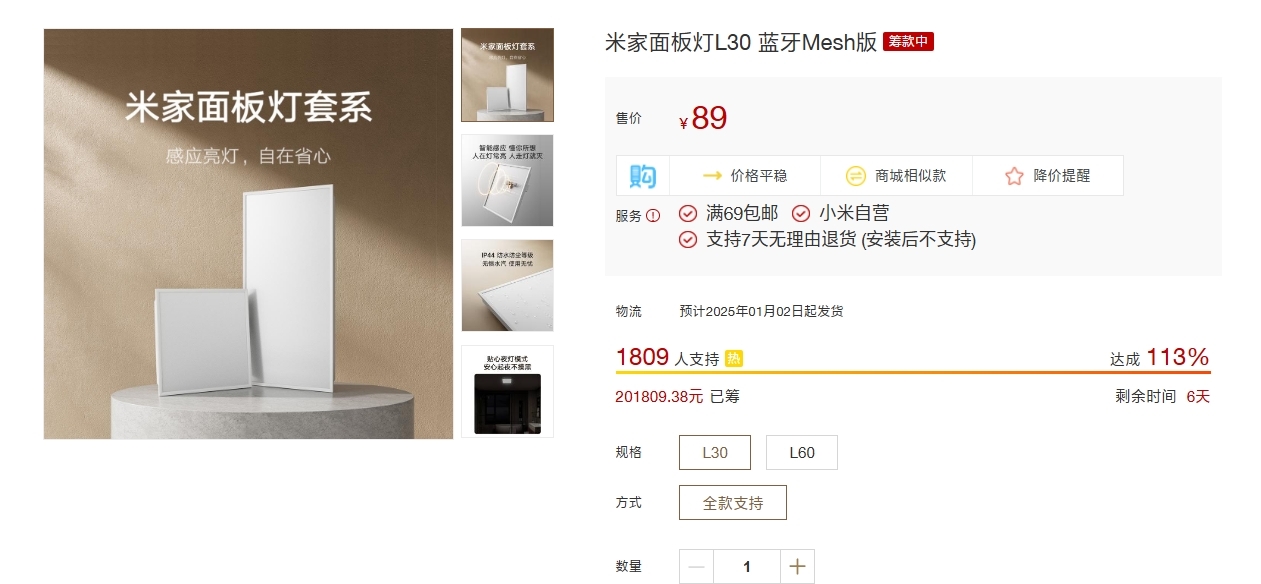Open the 商城相似款 similar items tab

click(896, 176)
